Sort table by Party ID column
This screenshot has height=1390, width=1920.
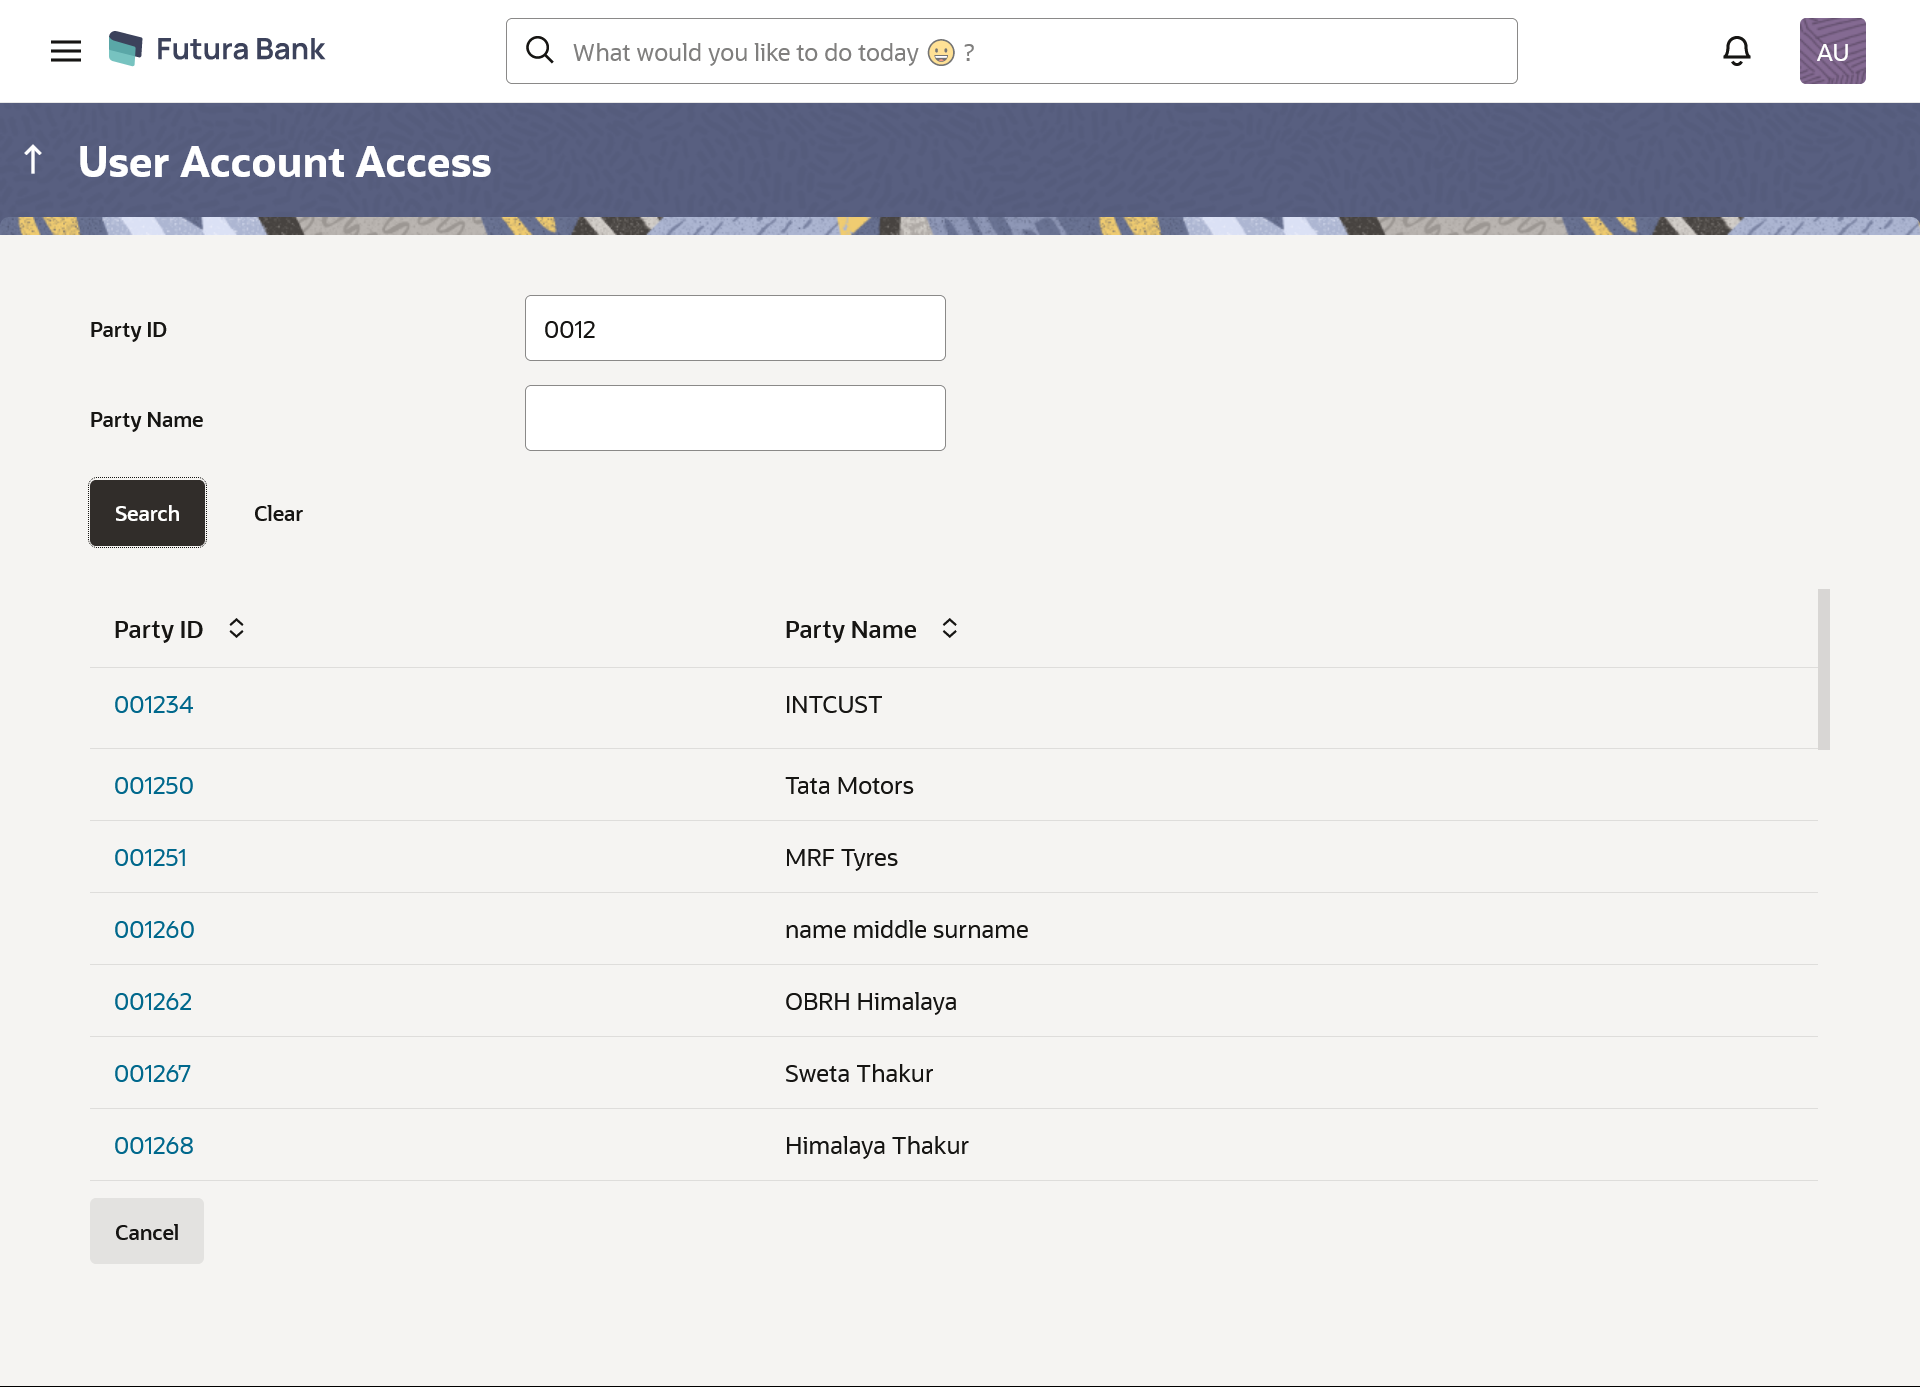tap(236, 629)
